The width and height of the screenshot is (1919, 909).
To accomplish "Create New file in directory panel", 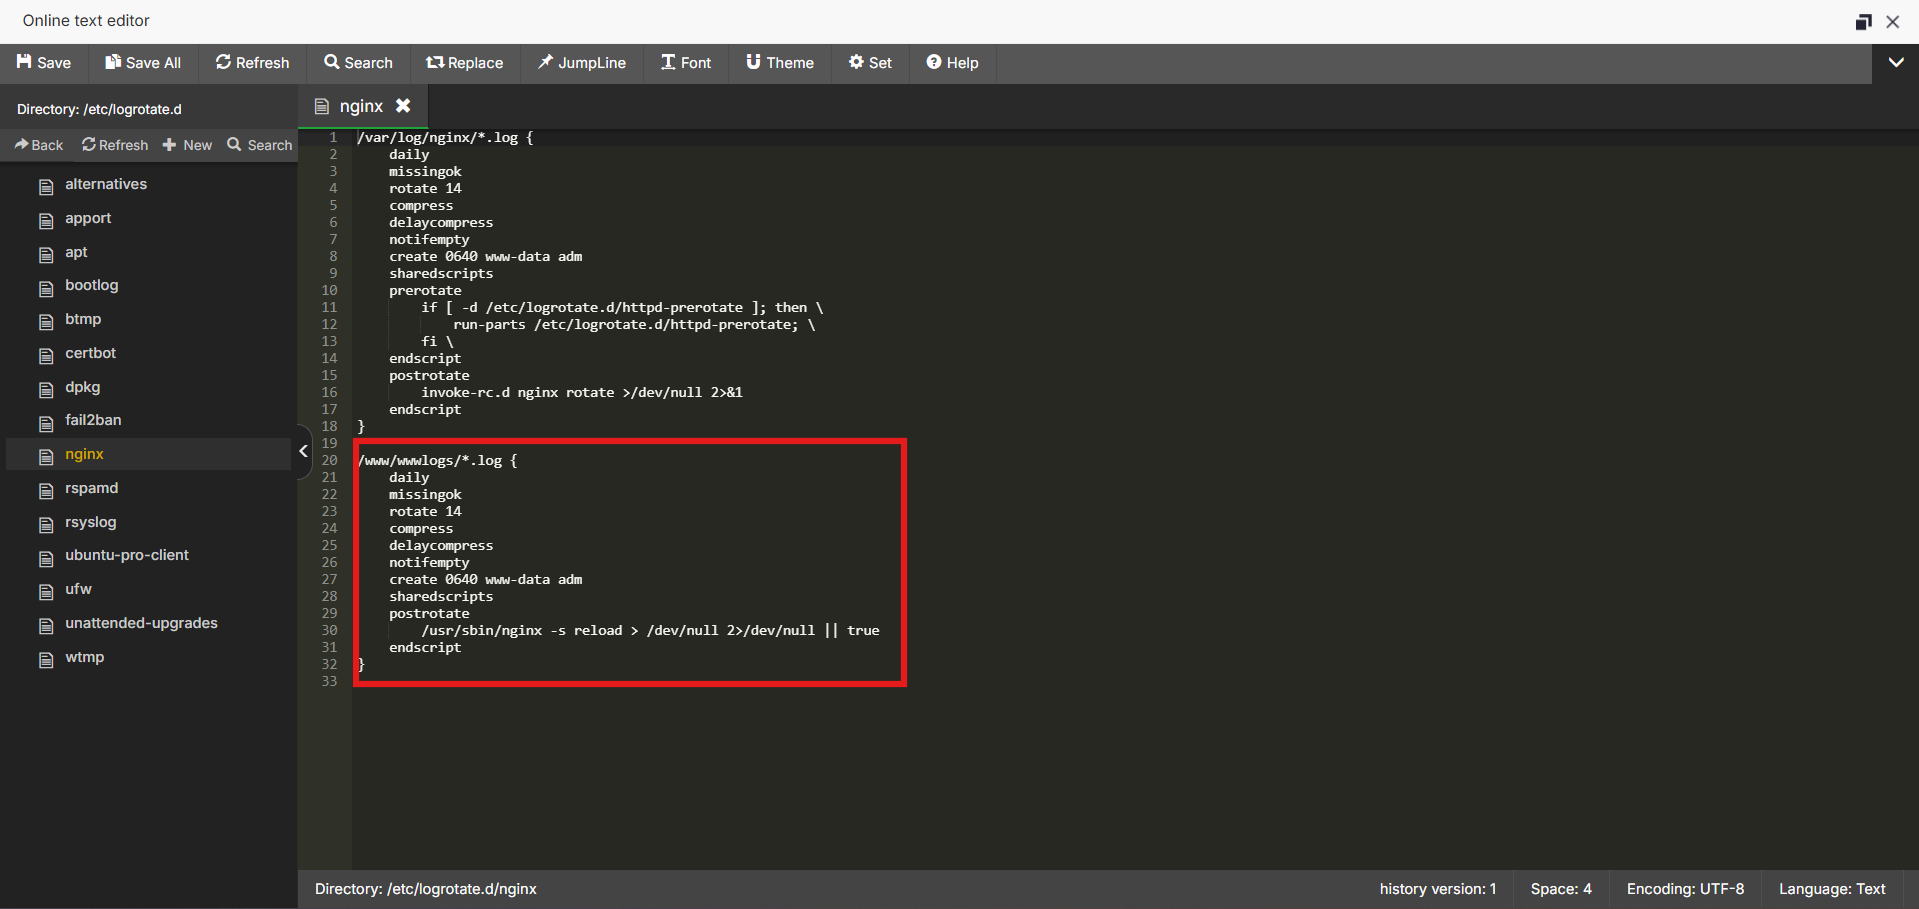I will 187,145.
